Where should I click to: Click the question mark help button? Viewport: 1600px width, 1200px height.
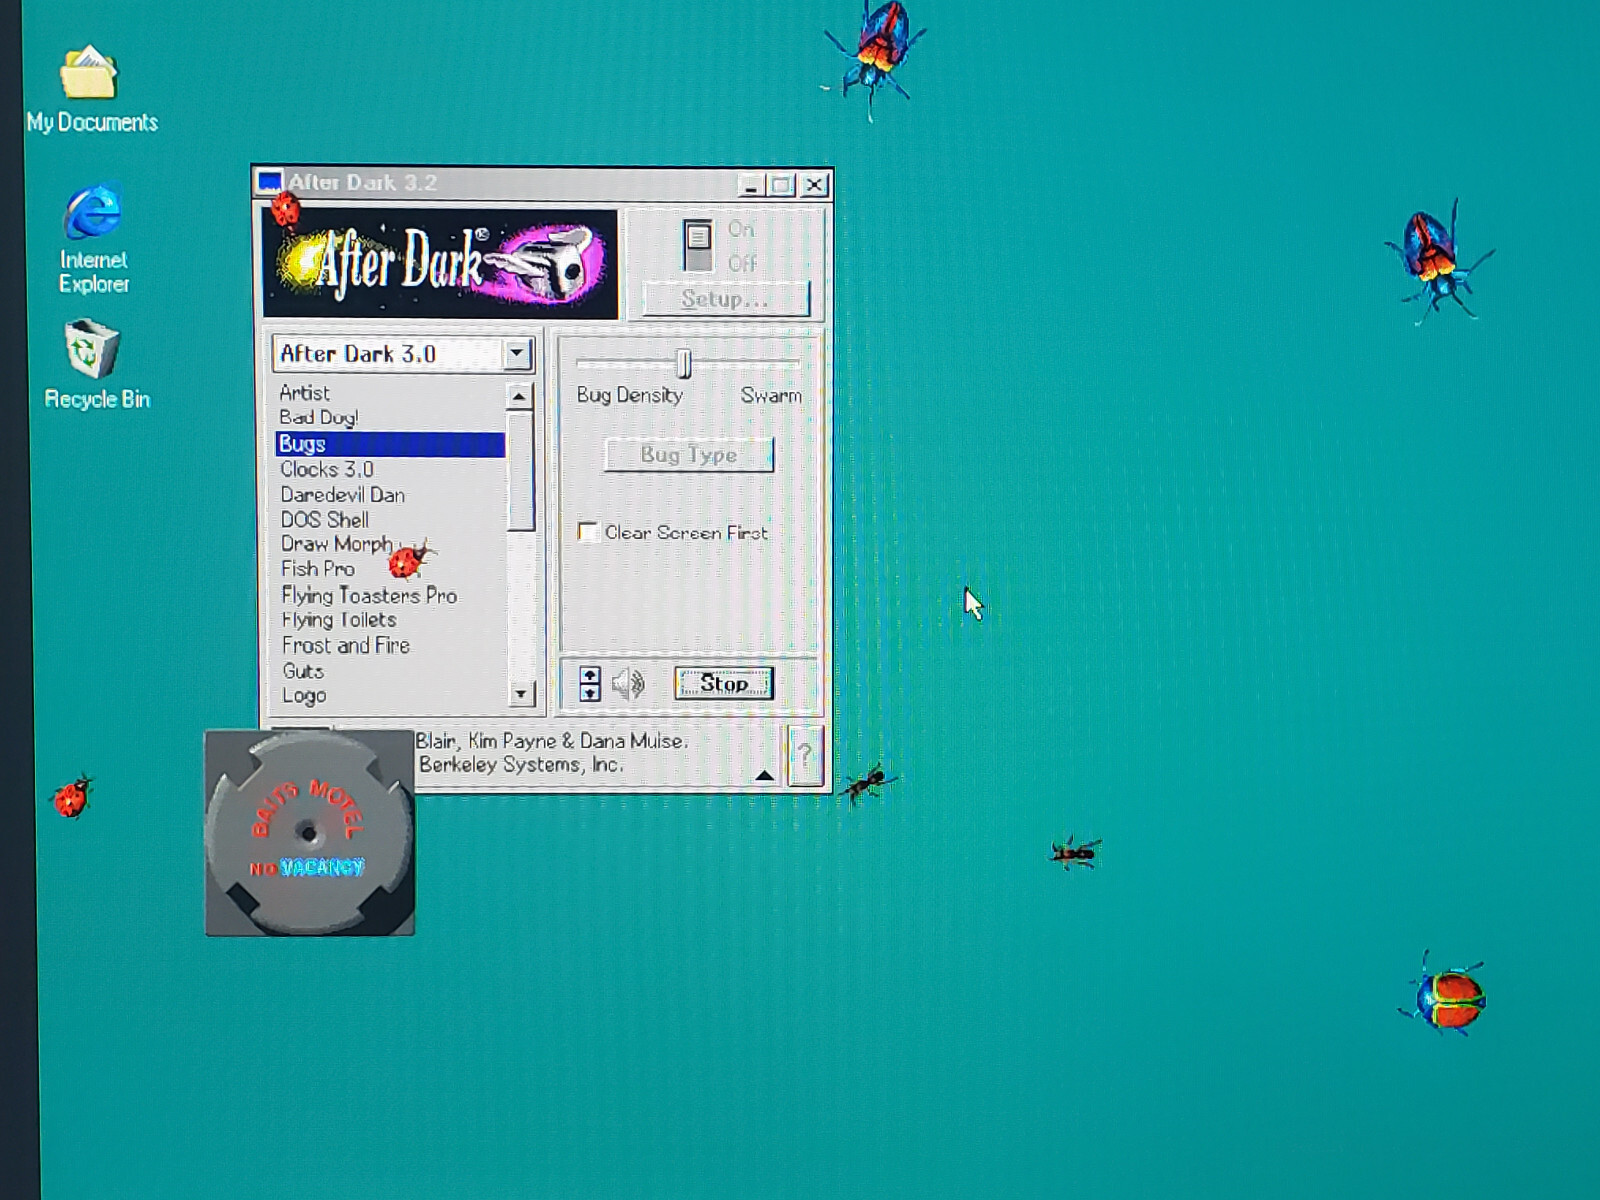click(805, 755)
